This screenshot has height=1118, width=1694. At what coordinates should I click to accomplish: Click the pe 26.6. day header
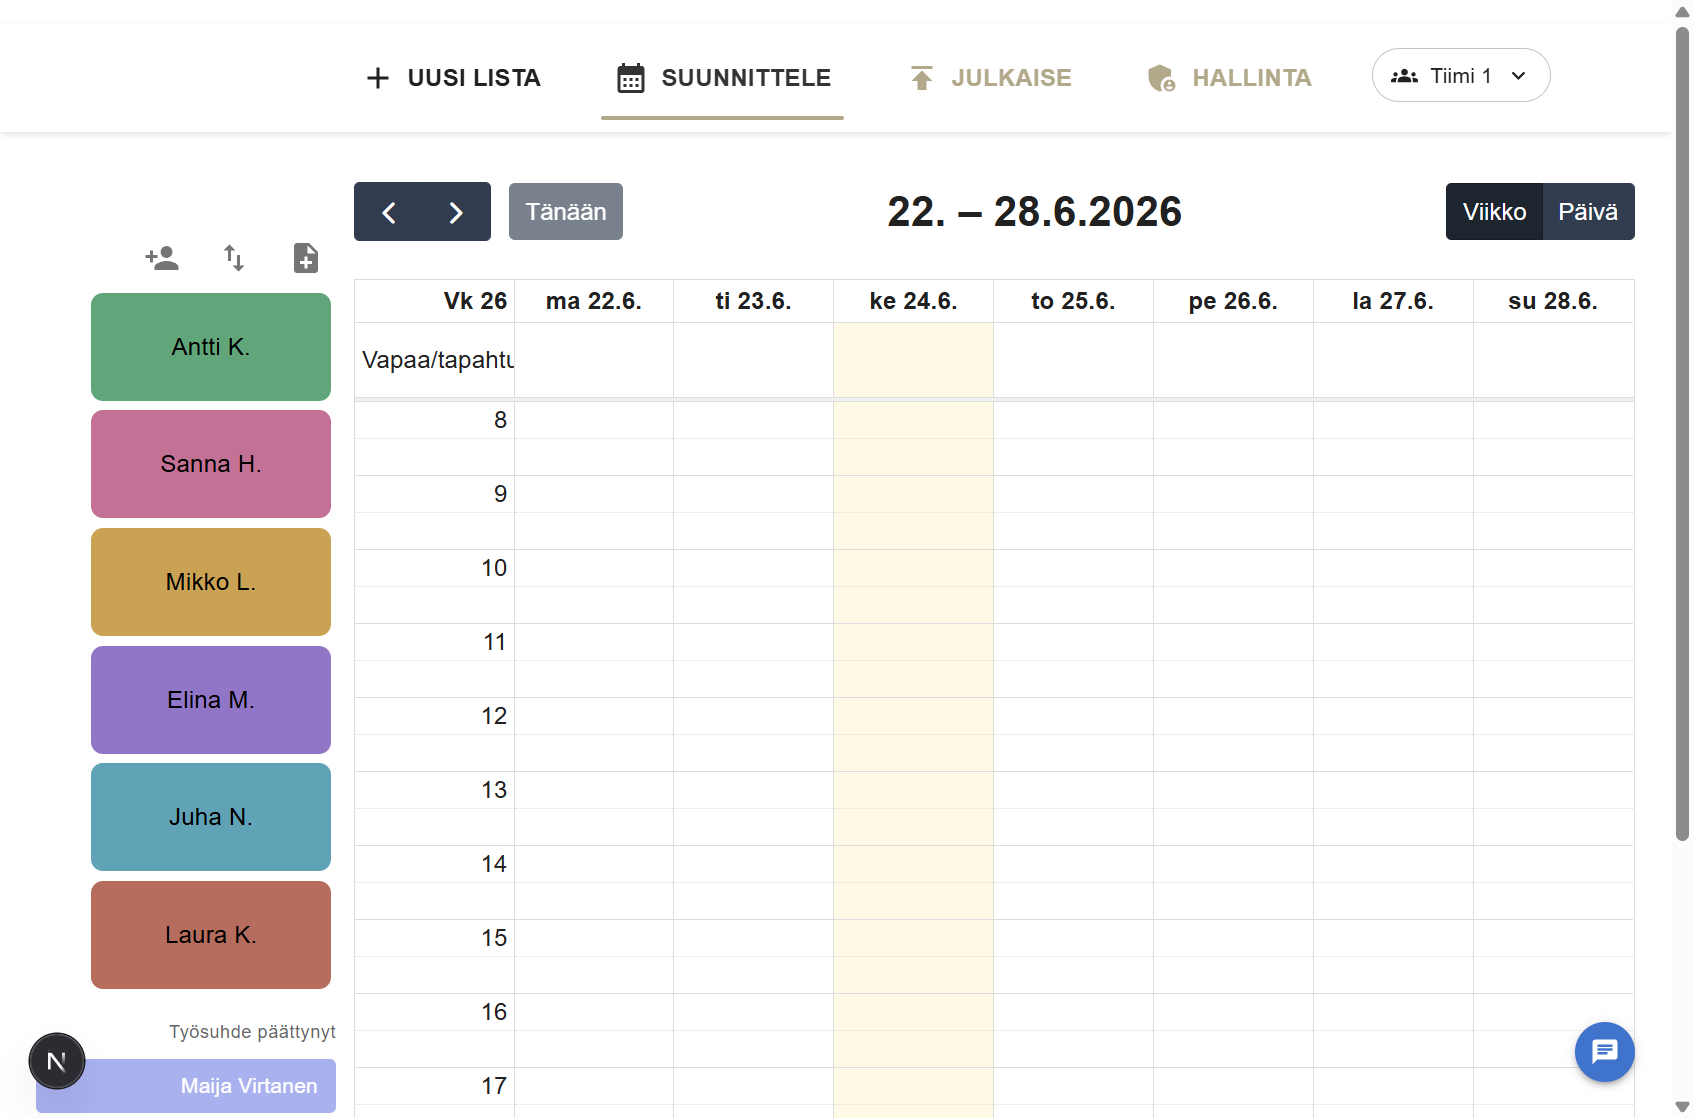coord(1234,301)
